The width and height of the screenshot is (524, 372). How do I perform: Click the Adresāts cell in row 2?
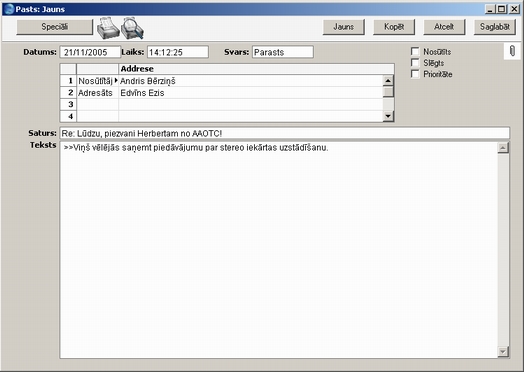click(x=97, y=93)
